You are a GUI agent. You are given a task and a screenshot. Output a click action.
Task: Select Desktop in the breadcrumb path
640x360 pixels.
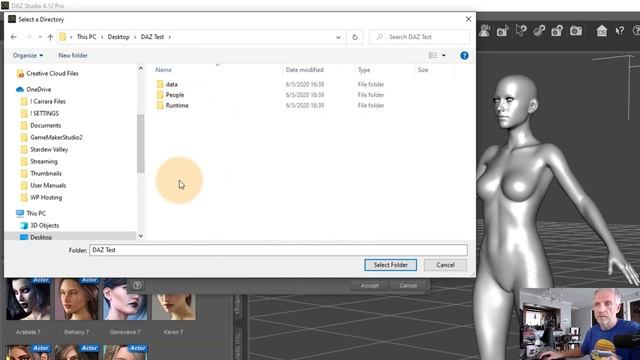[x=118, y=37]
